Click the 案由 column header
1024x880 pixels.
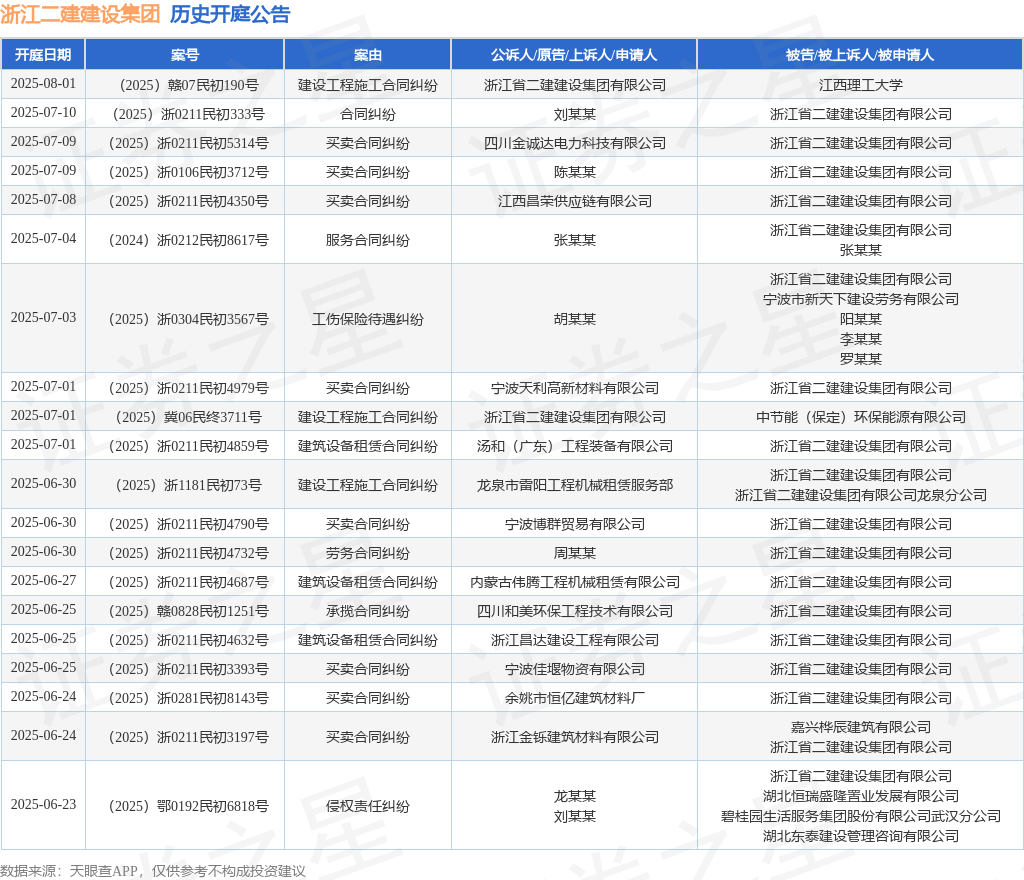(368, 55)
